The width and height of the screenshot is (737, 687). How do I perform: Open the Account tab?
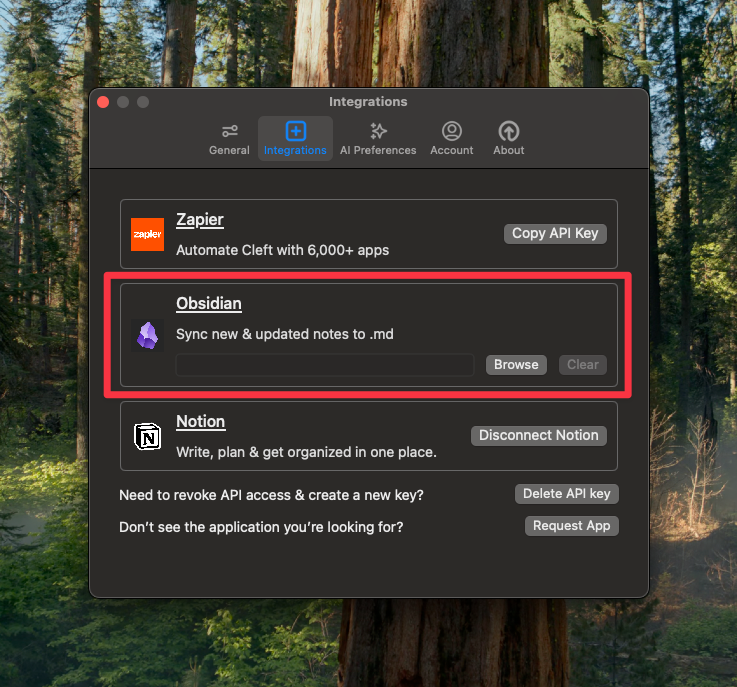pos(452,139)
